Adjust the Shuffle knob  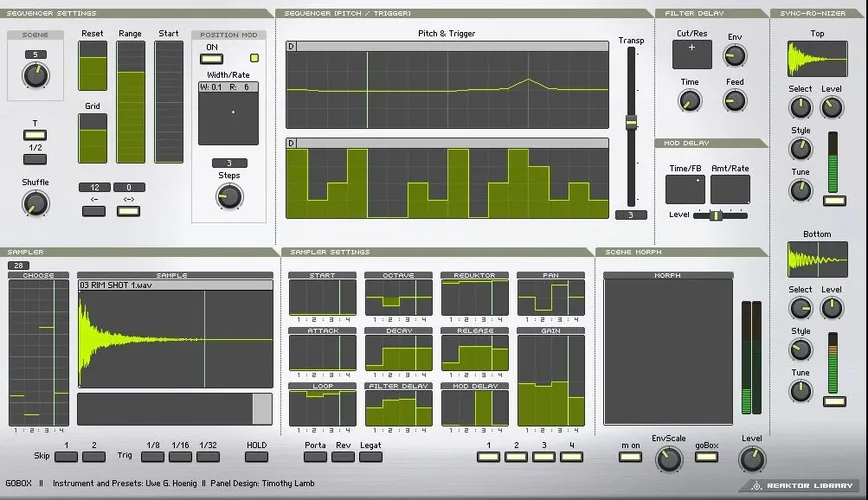35,204
